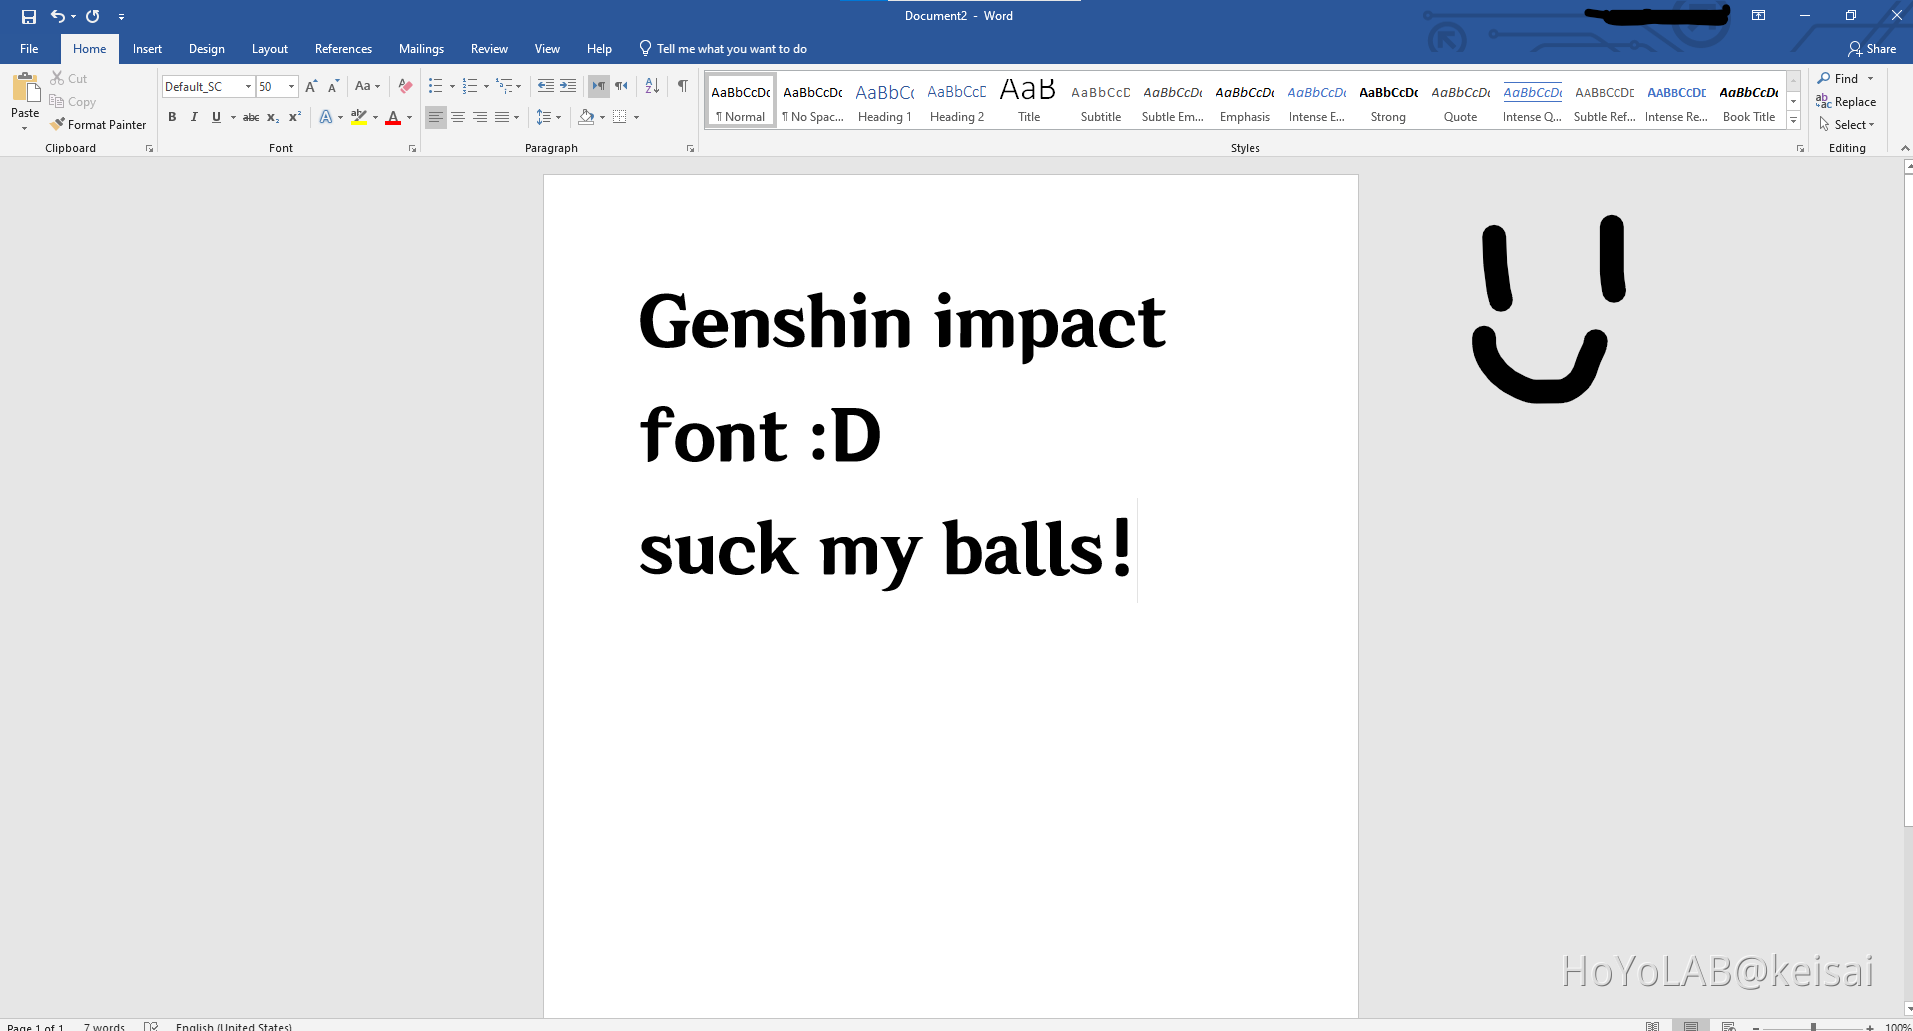The image size is (1913, 1031).
Task: Open the Sort dialog
Action: pyautogui.click(x=651, y=86)
